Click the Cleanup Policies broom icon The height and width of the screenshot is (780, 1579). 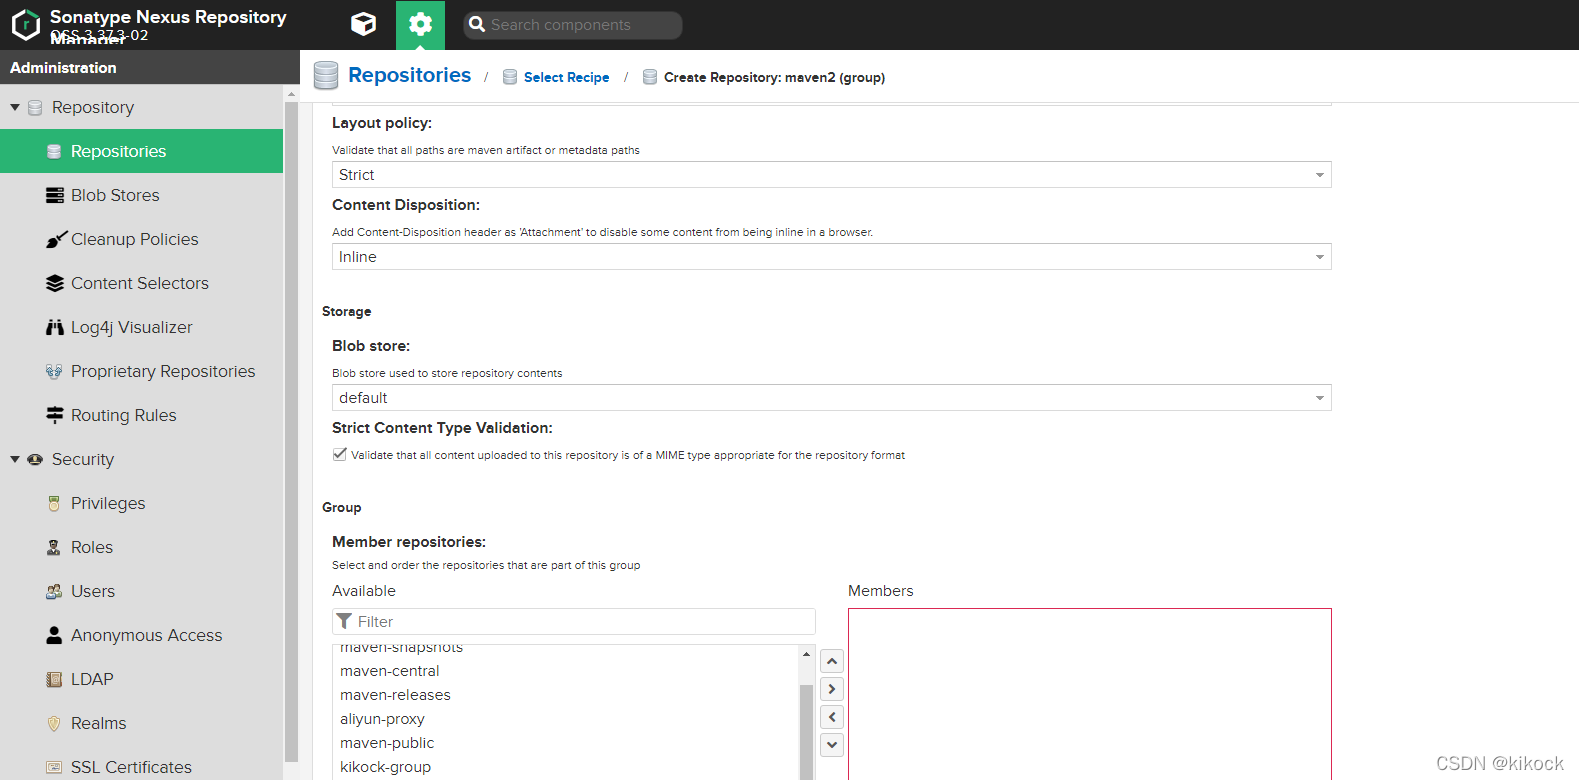click(x=56, y=240)
